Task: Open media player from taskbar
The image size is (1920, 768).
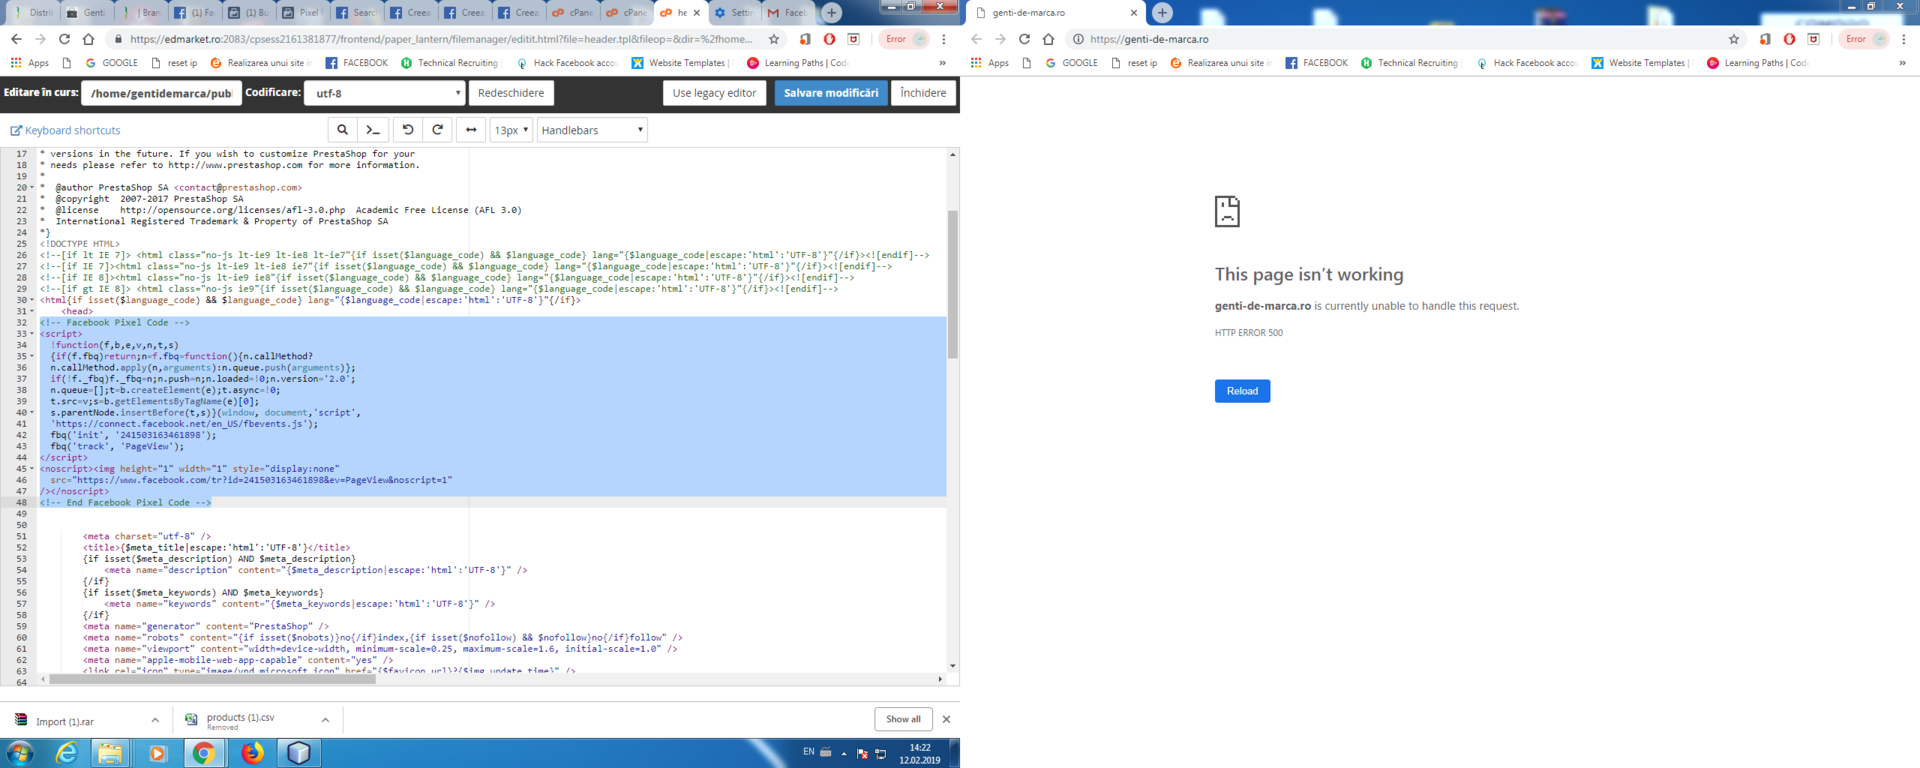Action: [x=157, y=753]
